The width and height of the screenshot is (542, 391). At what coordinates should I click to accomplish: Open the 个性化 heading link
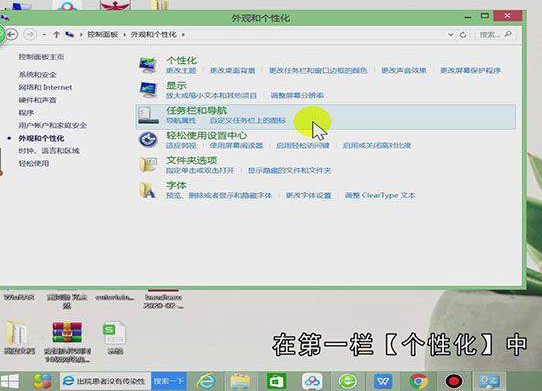point(181,60)
